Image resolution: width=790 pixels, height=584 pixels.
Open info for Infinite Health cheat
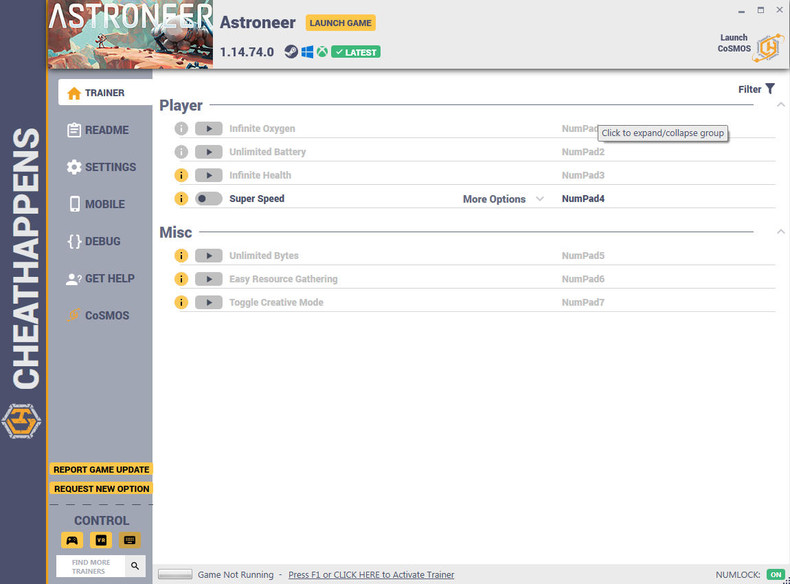181,175
